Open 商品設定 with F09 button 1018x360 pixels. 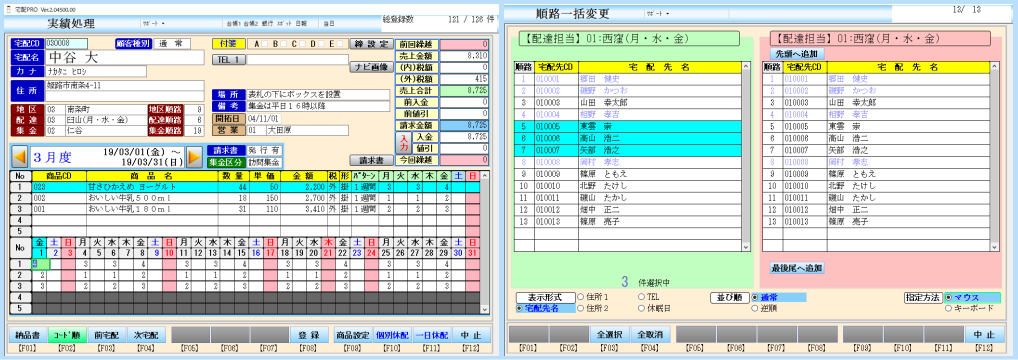pos(353,335)
